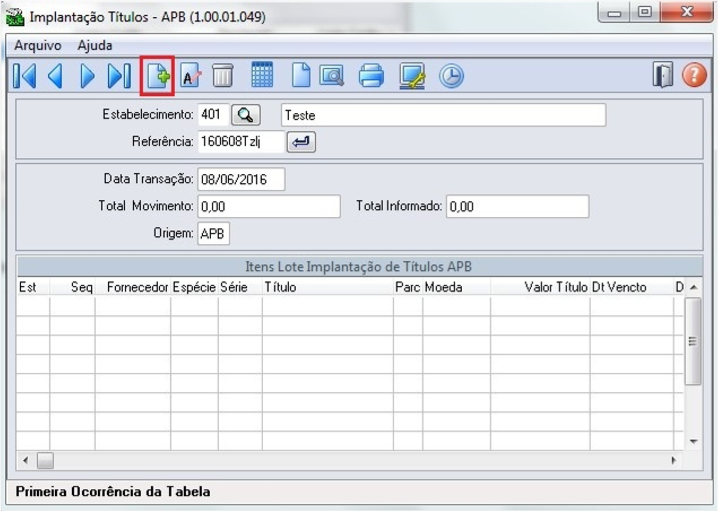718x511 pixels.
Task: Click the Origem field APB
Action: pyautogui.click(x=213, y=234)
